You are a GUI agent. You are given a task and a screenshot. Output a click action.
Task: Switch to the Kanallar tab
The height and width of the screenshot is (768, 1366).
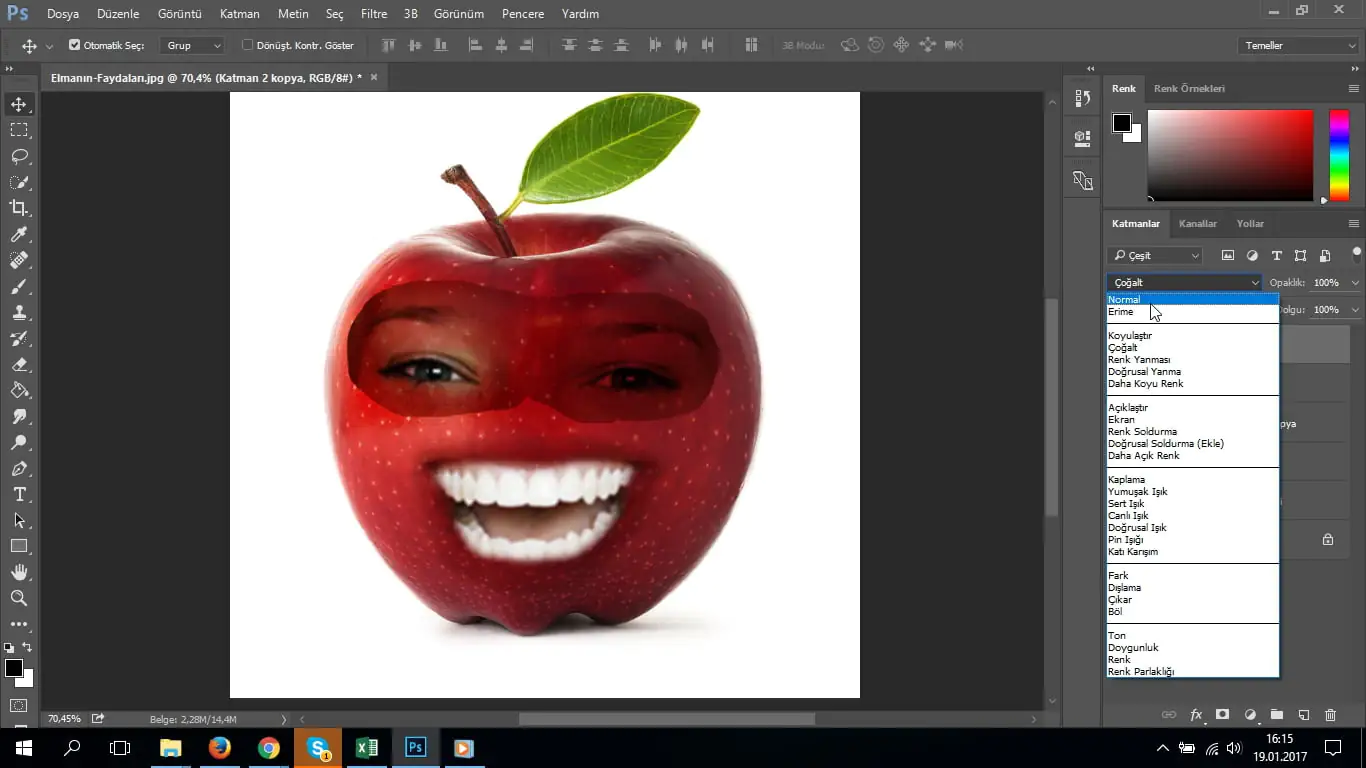[x=1197, y=224]
